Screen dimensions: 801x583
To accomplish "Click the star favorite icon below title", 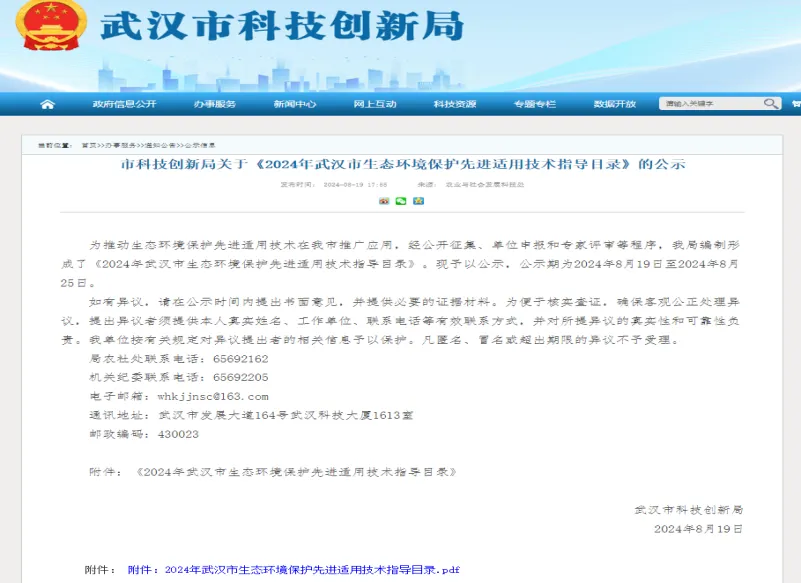I will coord(418,201).
